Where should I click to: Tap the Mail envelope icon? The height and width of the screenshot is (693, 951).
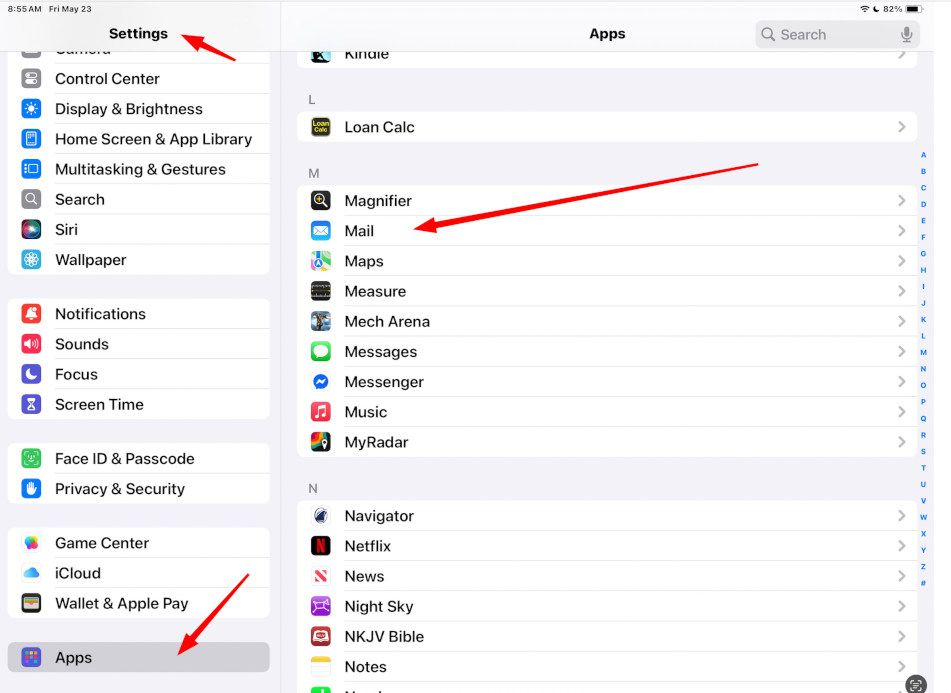point(321,231)
